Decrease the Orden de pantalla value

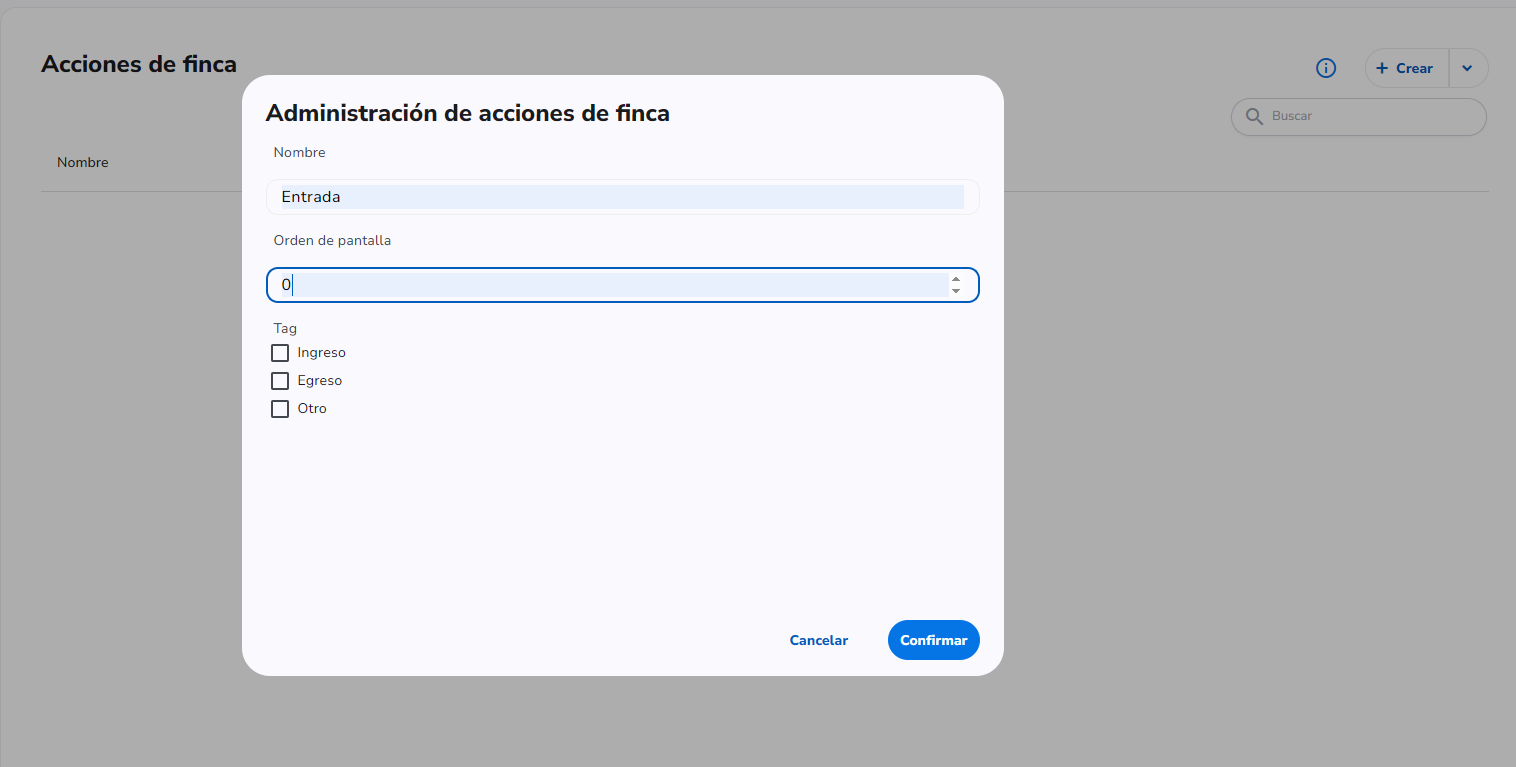(956, 291)
